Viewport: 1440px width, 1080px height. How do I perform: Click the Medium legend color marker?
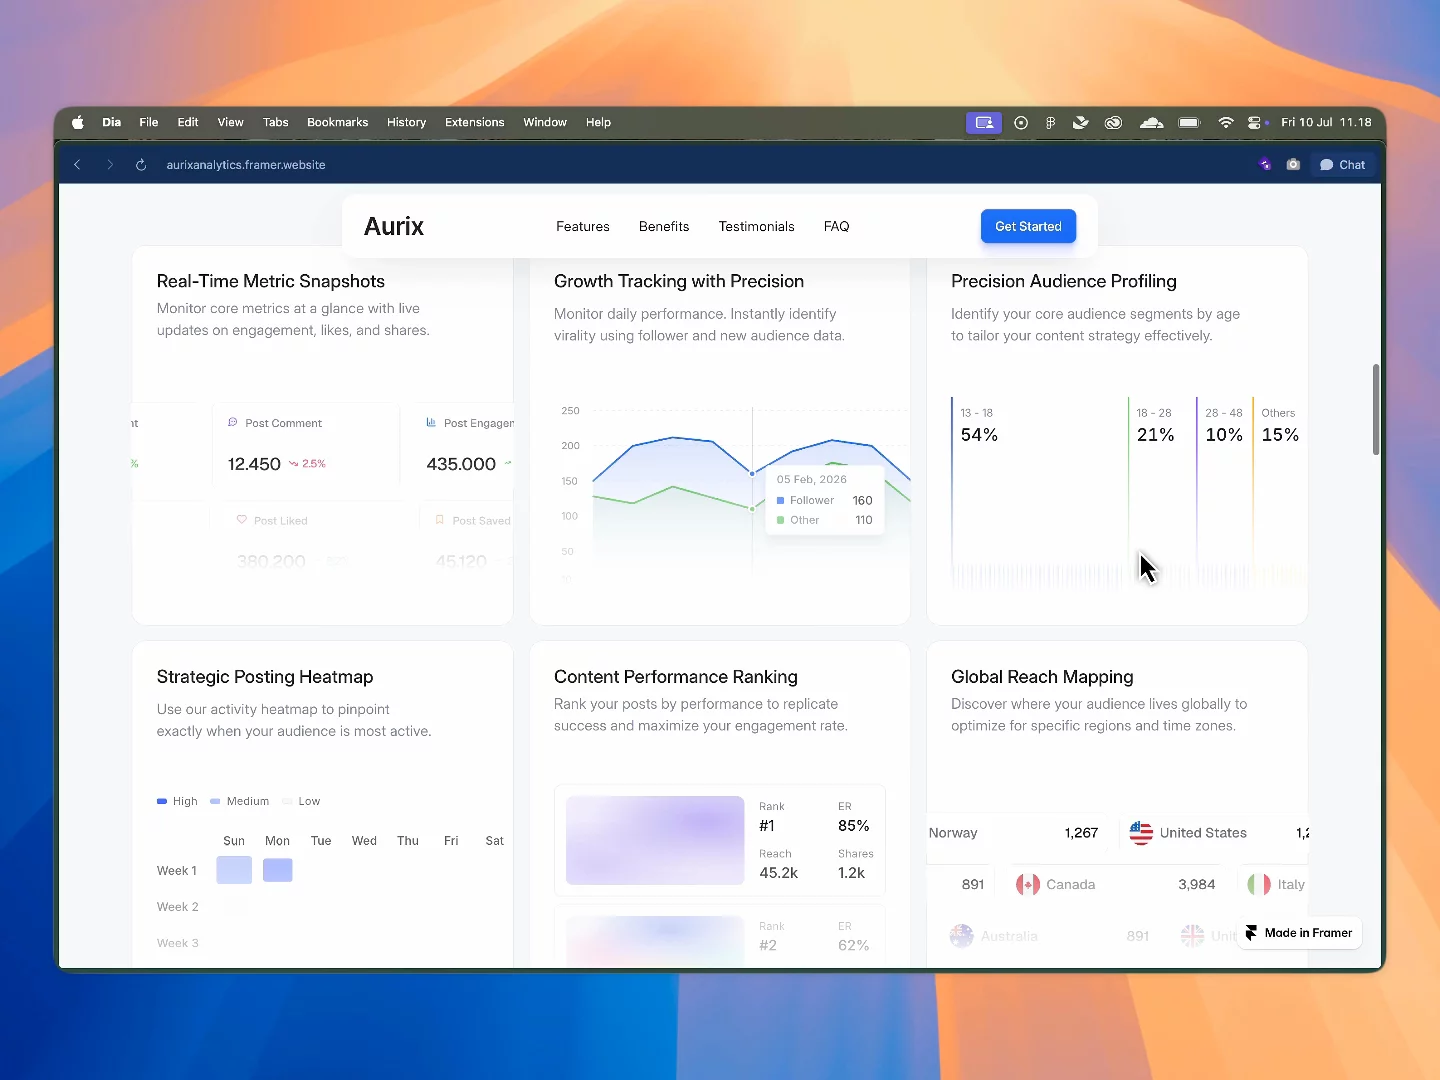(215, 801)
